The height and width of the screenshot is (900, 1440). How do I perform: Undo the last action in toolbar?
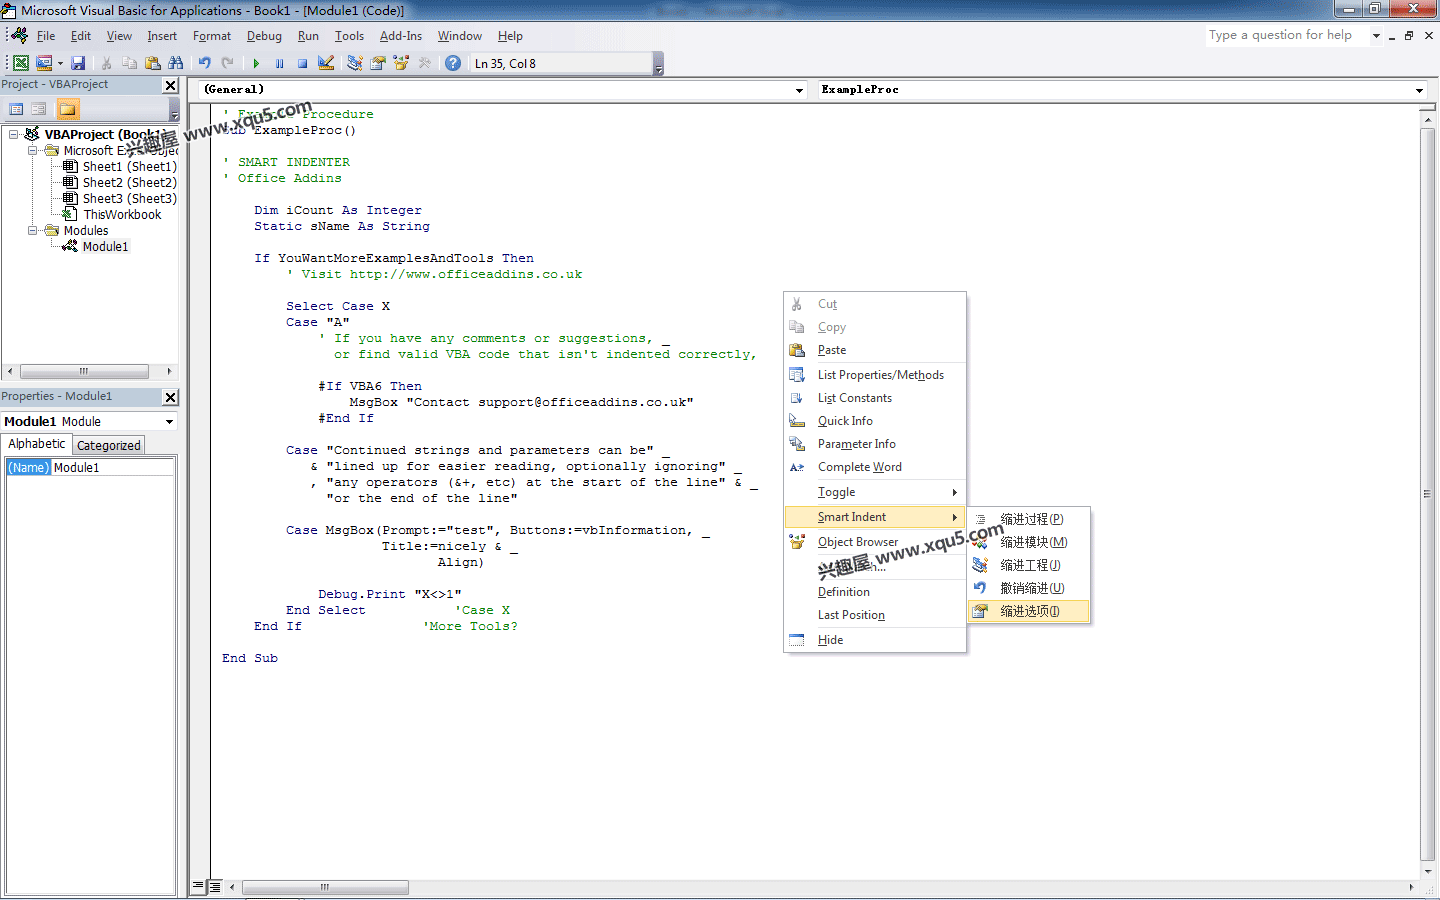click(x=205, y=63)
